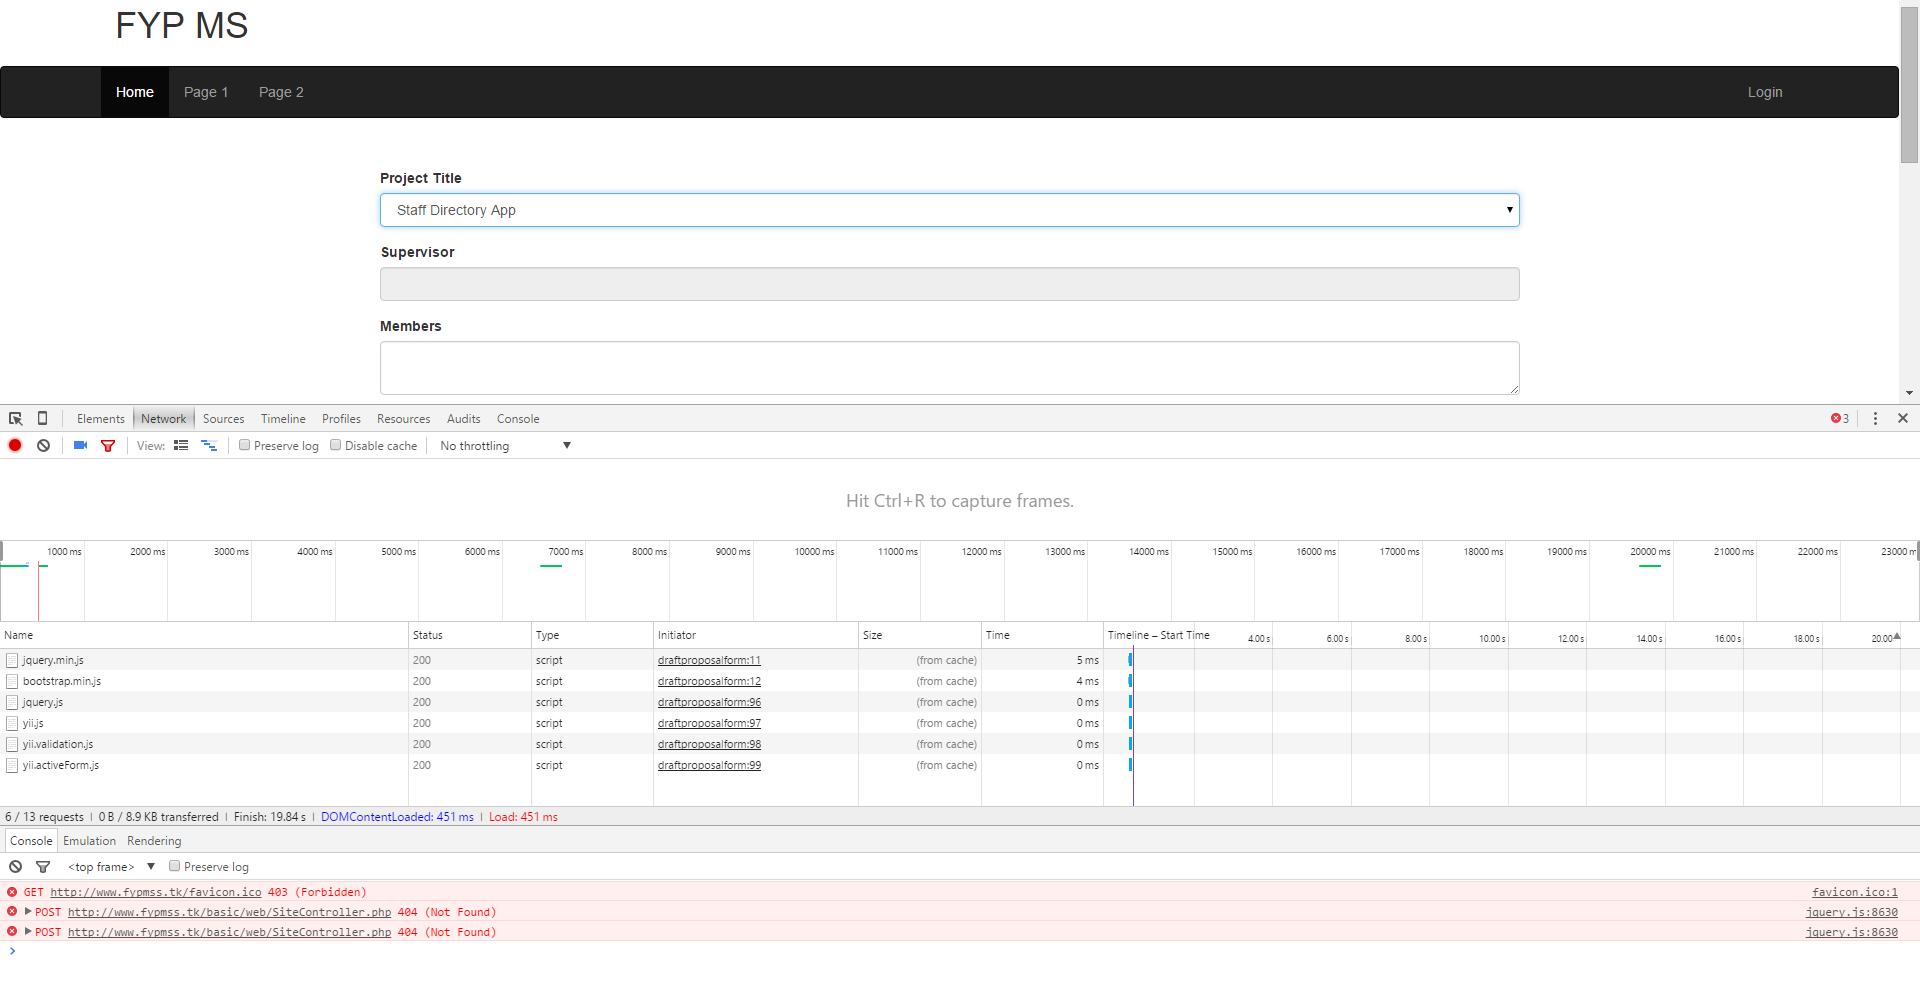Open the draftproposalform:11 initiator link
Image resolution: width=1920 pixels, height=982 pixels.
(709, 660)
